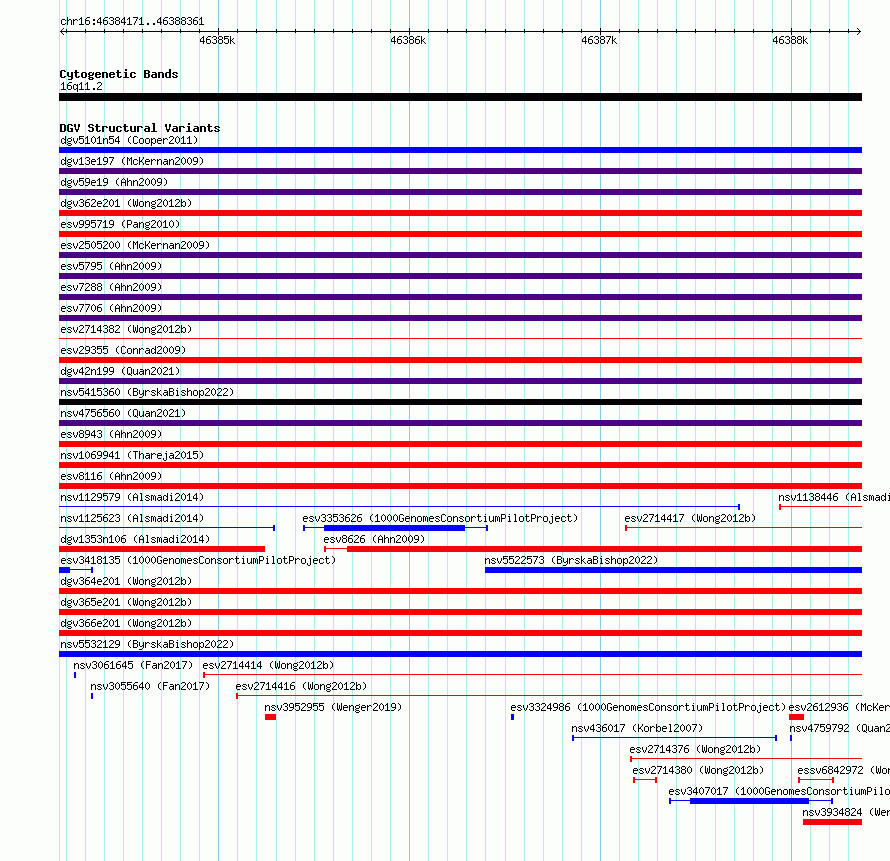Click esv2714416 (Wong2012b) label
The image size is (890, 861).
click(x=301, y=686)
